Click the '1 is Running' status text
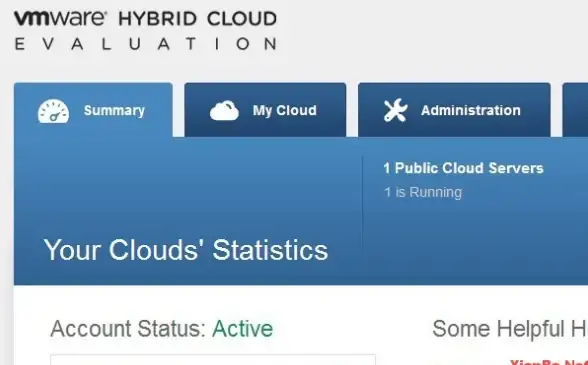The image size is (588, 365). [423, 192]
